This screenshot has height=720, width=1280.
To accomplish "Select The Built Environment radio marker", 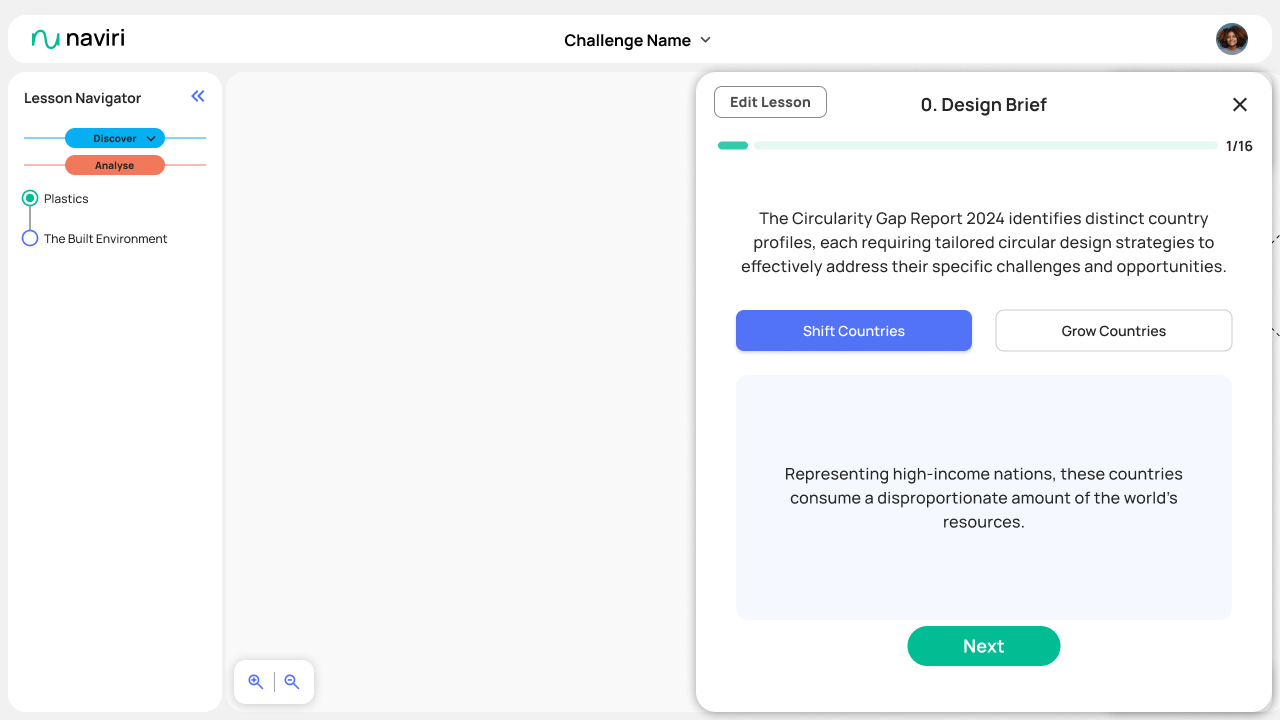I will point(30,238).
